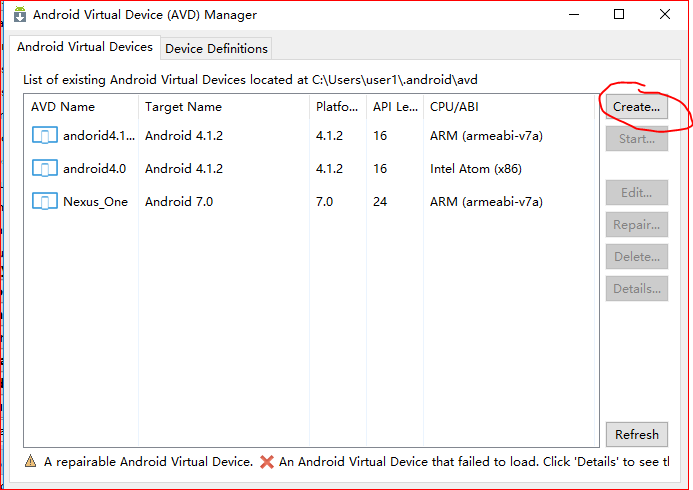
Task: Click the repairable device warning triangle icon
Action: 30,461
